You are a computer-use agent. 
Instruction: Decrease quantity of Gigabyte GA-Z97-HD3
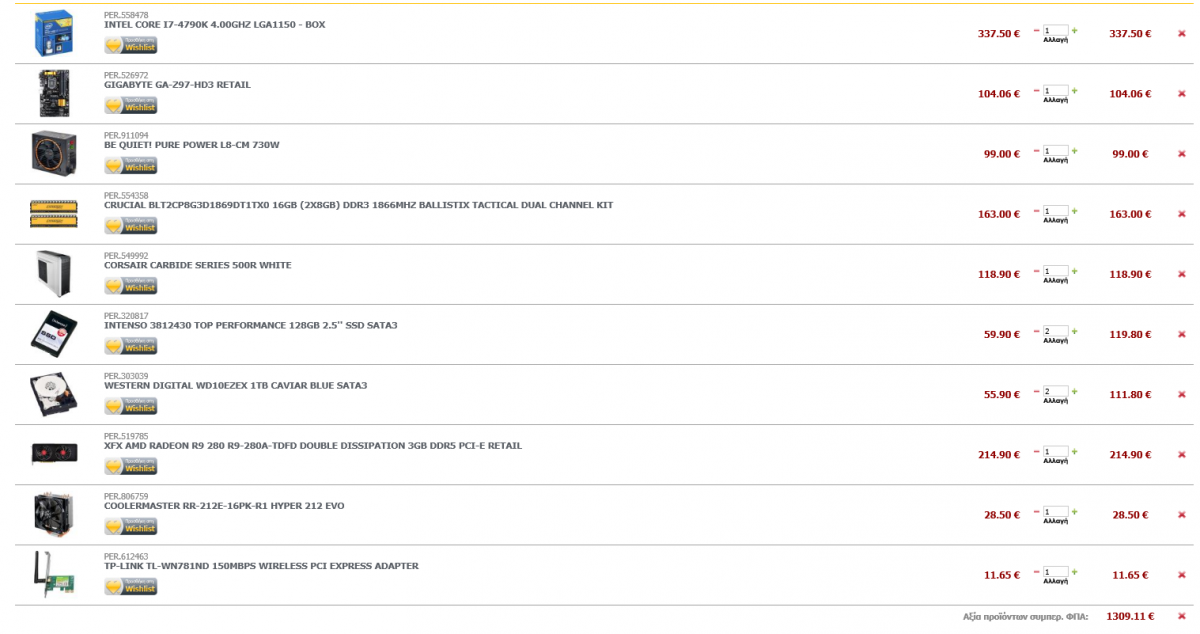[1036, 91]
